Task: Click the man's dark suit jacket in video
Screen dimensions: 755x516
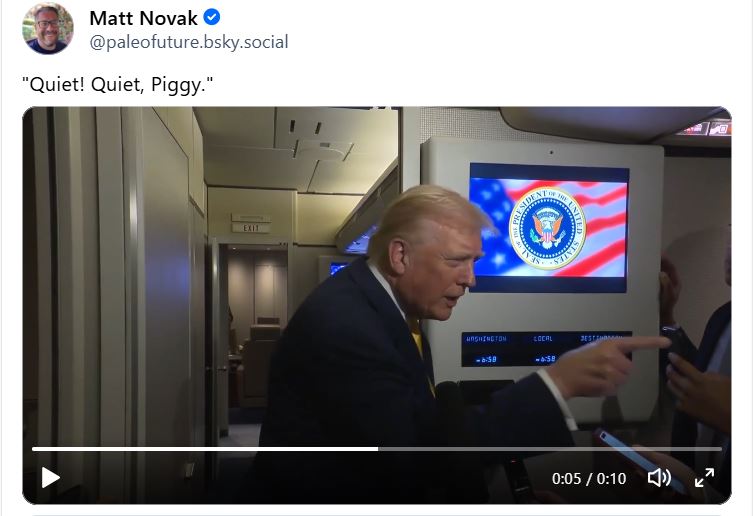Action: (340, 380)
